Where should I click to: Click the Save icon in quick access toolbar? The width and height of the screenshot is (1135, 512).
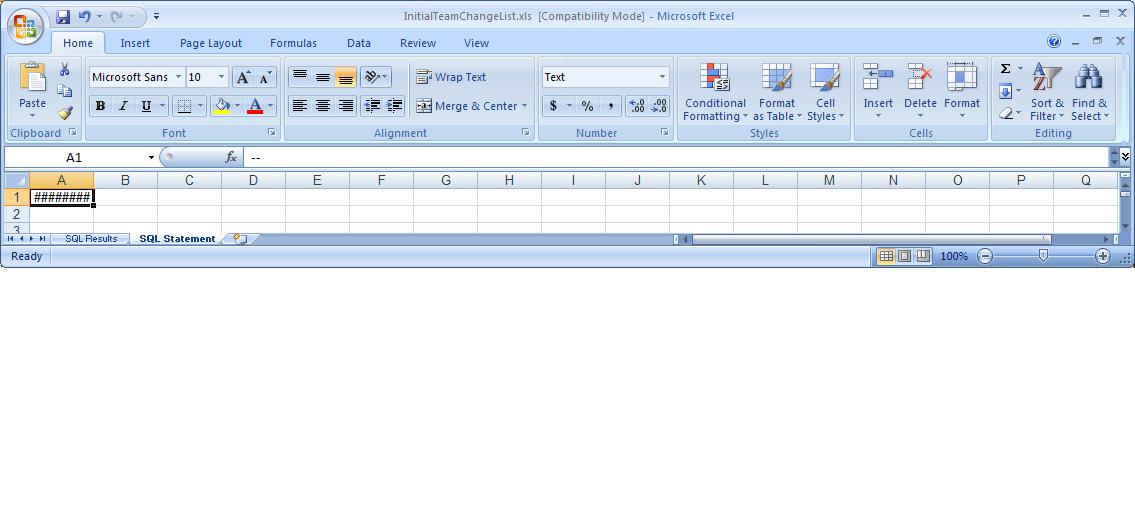click(63, 16)
